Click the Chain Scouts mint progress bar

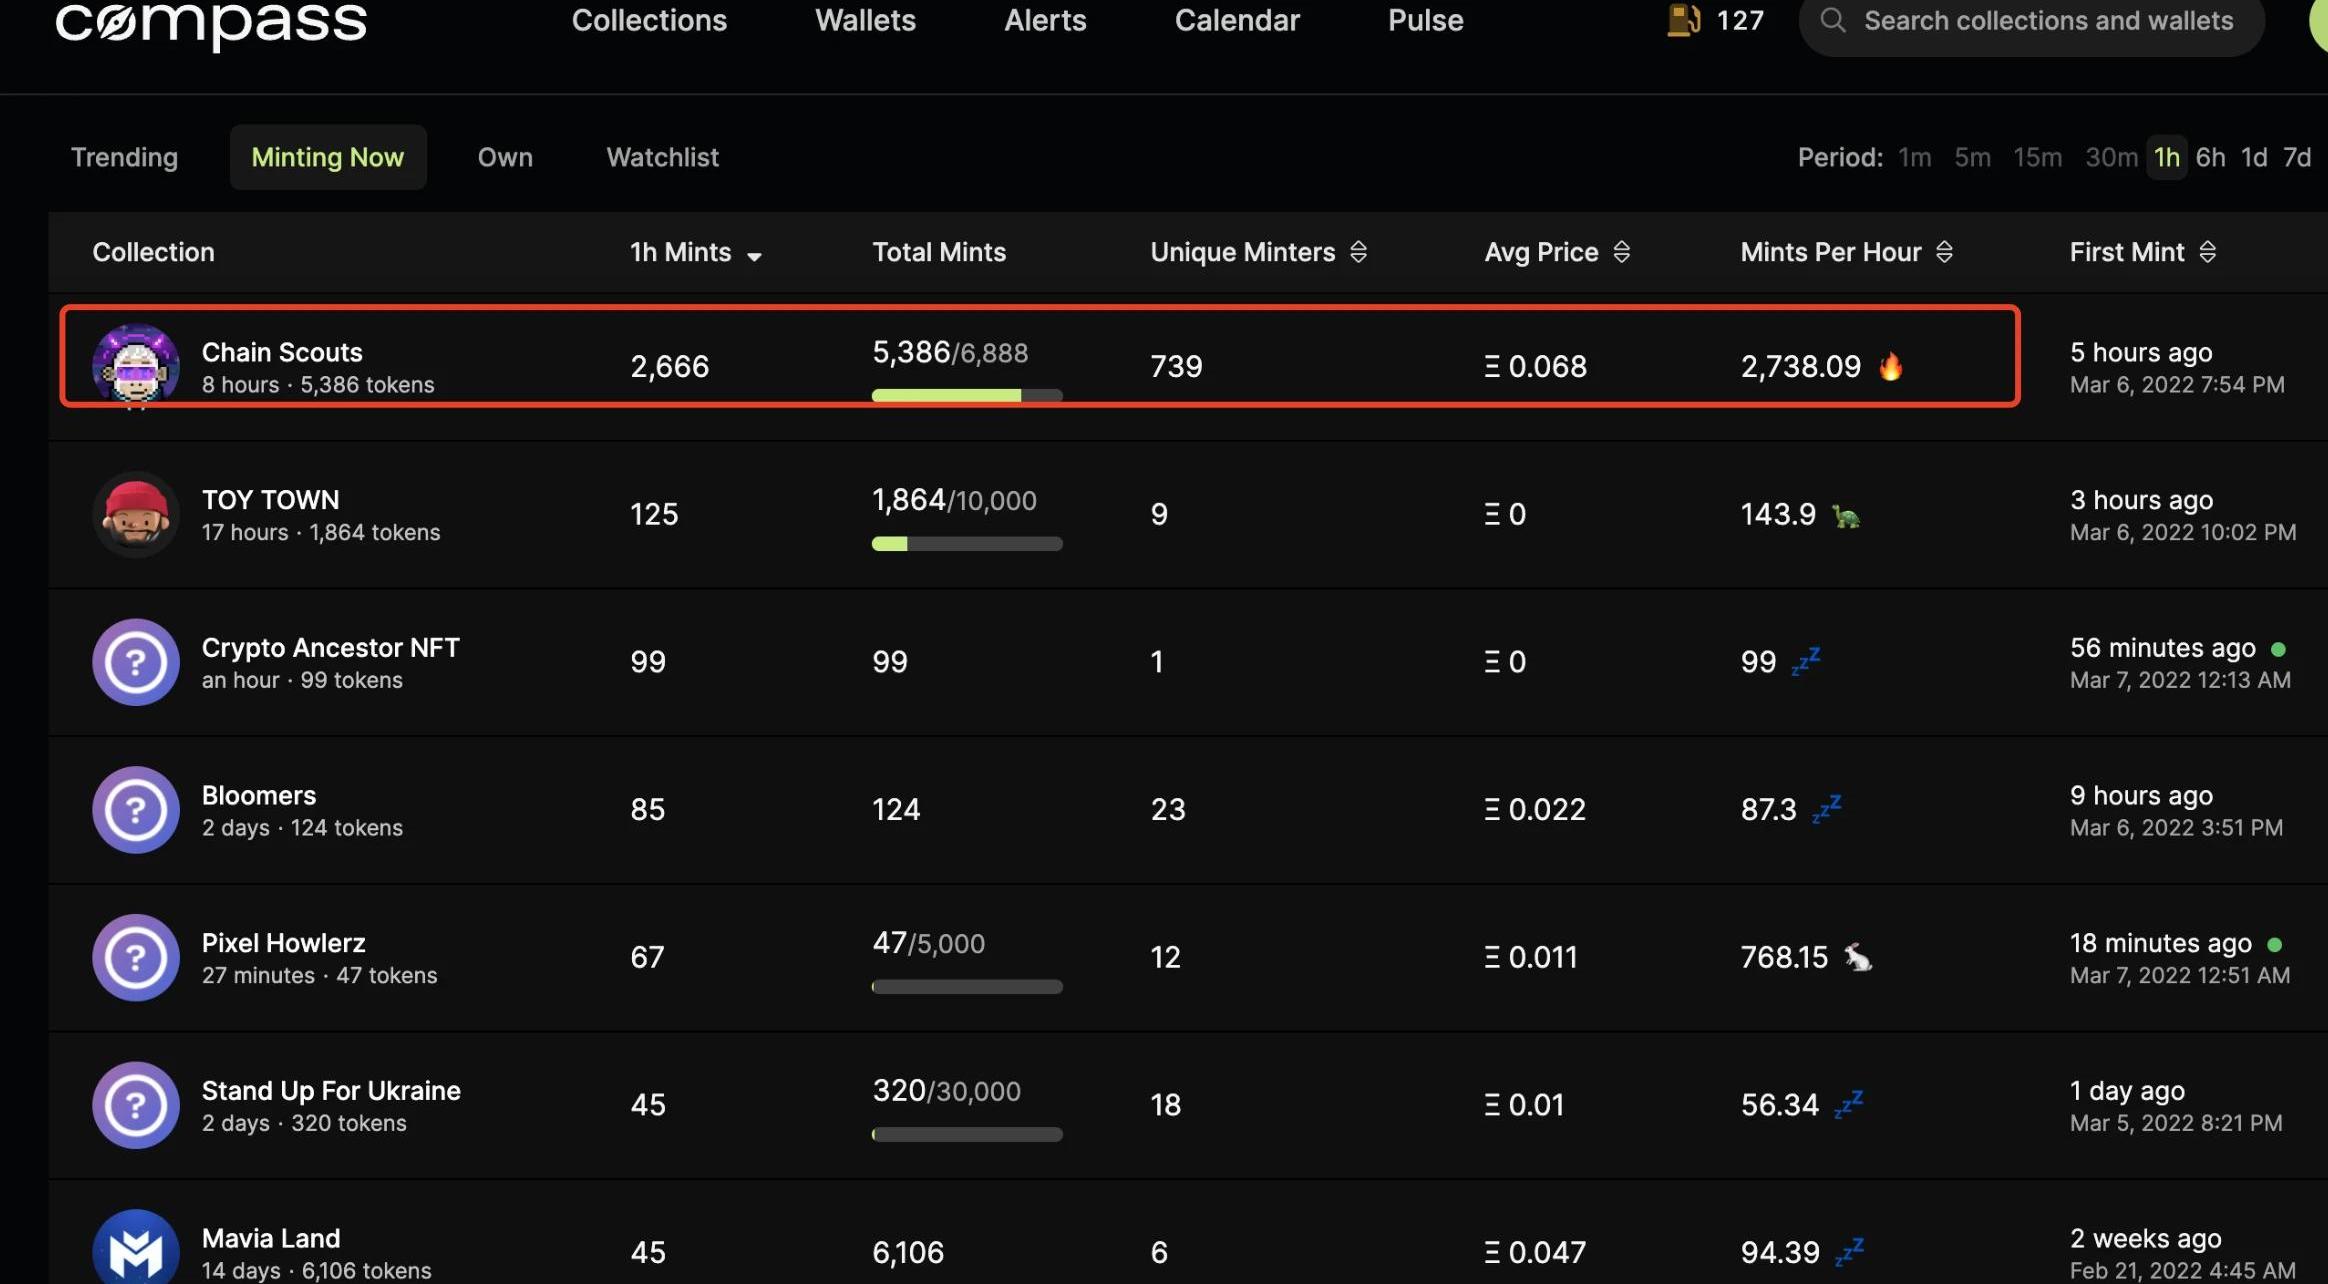pos(966,395)
